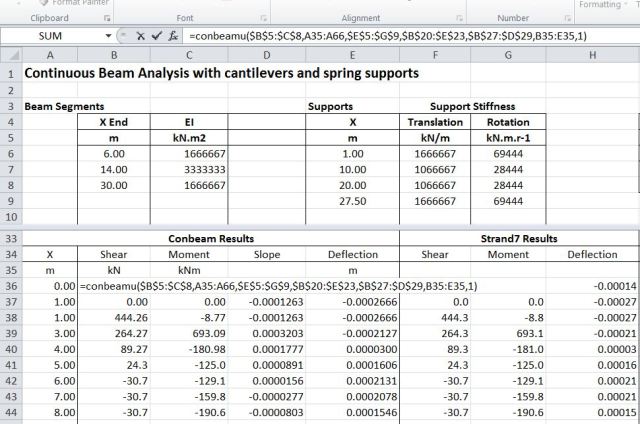Click the Enter formula checkmark icon

tap(156, 35)
